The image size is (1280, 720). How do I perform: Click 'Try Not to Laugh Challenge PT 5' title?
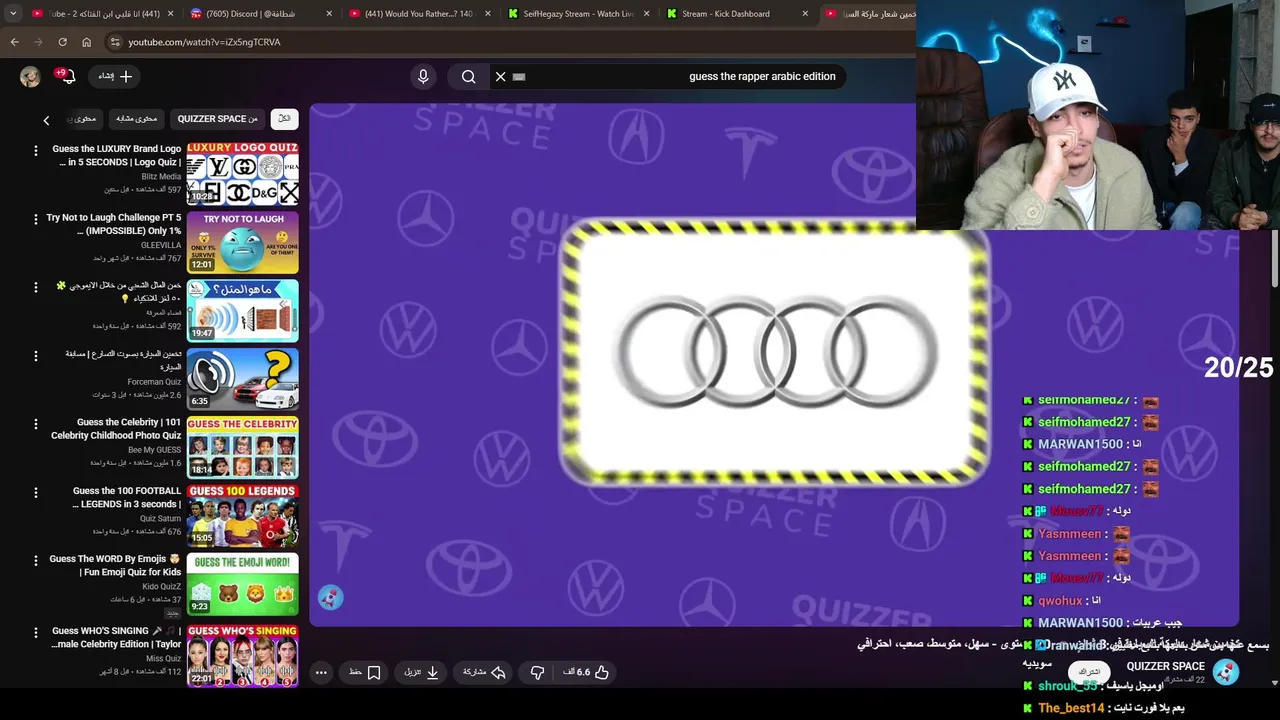114,224
